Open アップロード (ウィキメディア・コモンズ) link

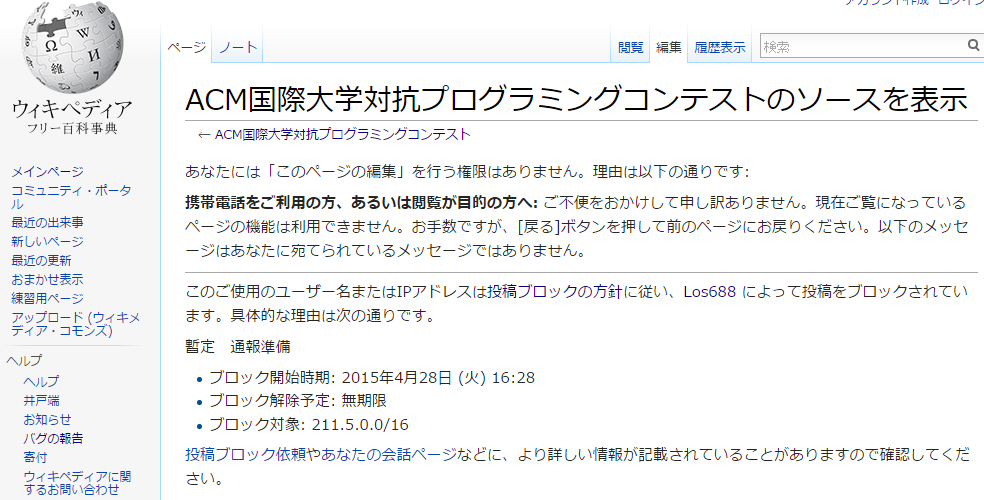pos(75,324)
